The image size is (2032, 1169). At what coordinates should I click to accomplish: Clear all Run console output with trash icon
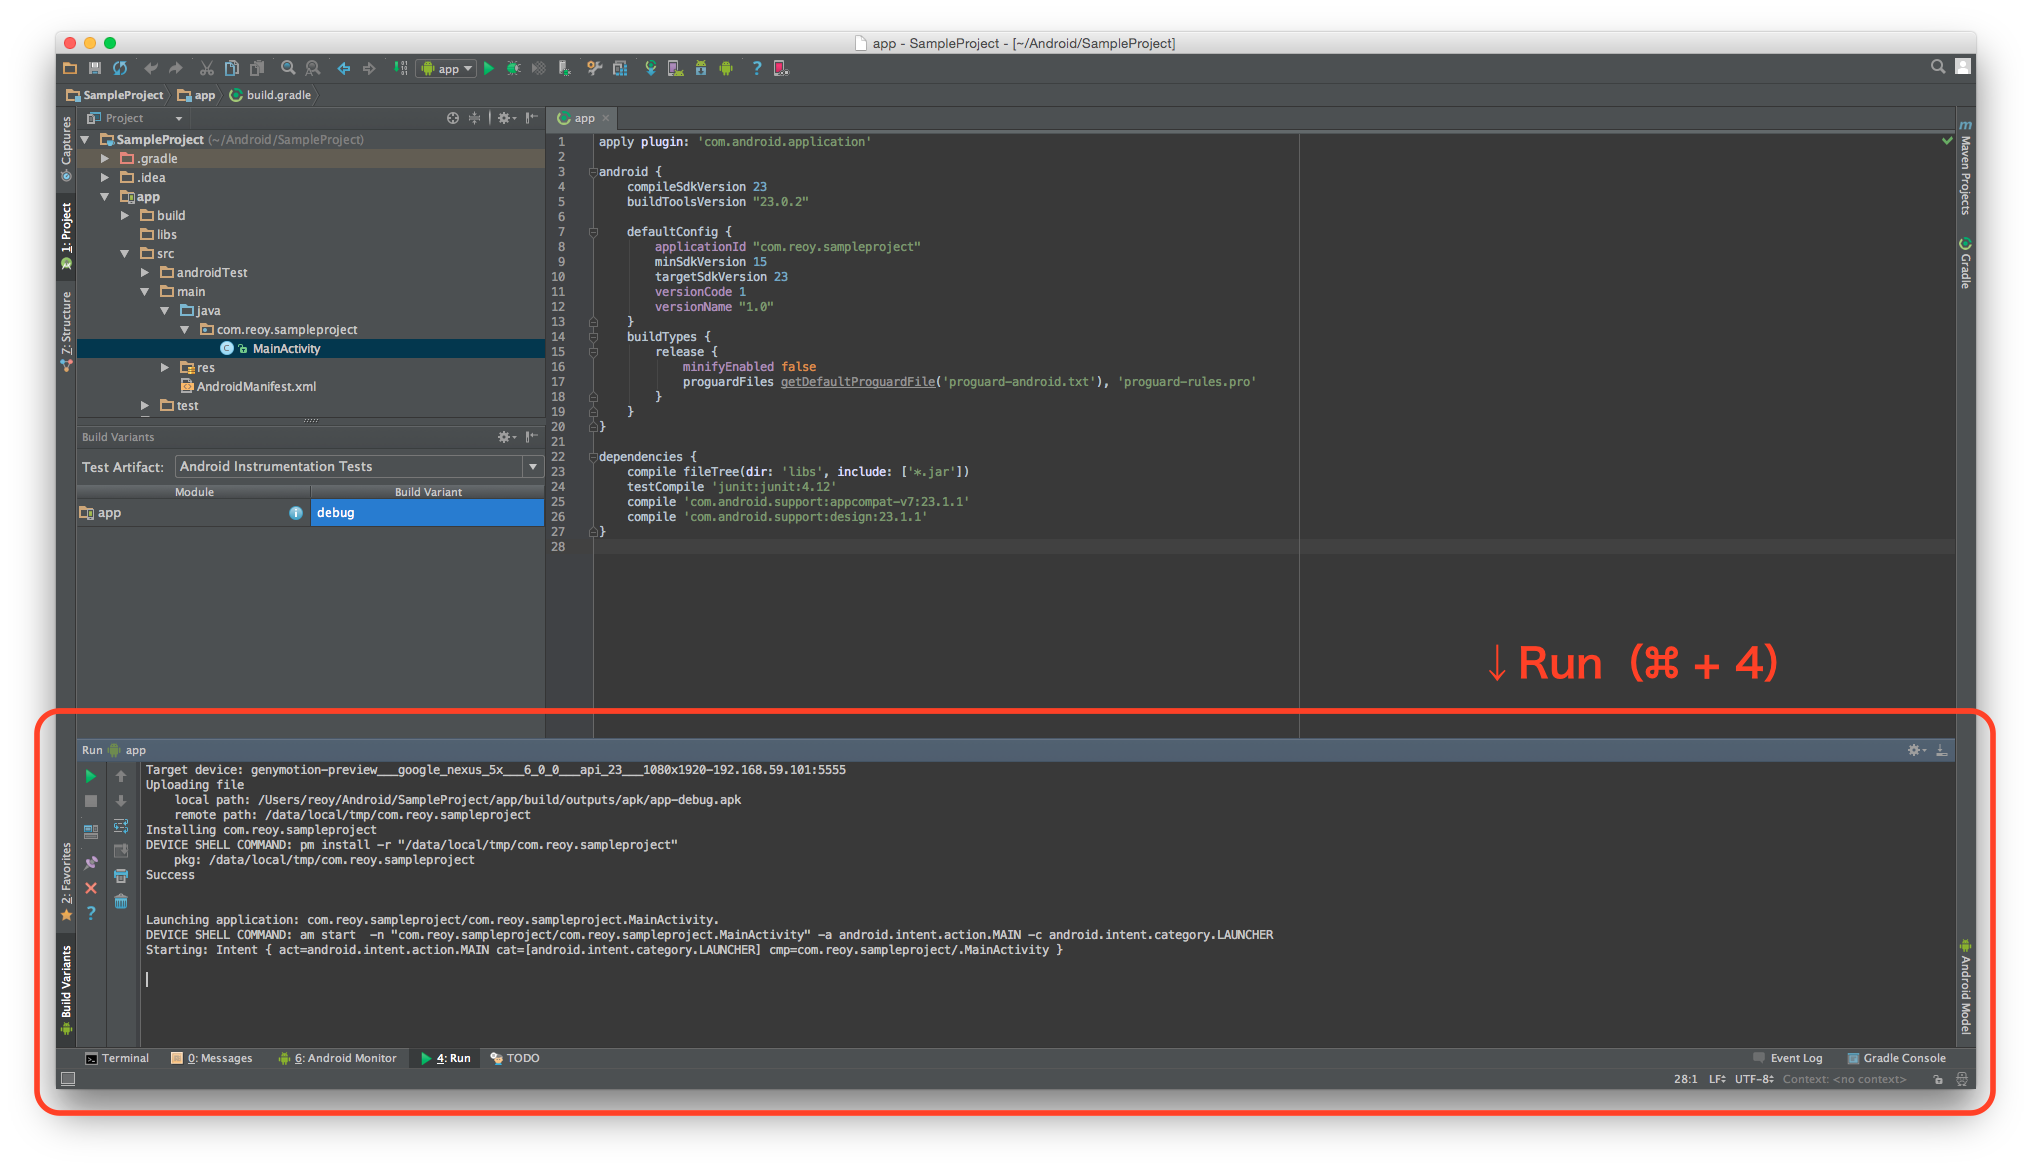click(121, 901)
